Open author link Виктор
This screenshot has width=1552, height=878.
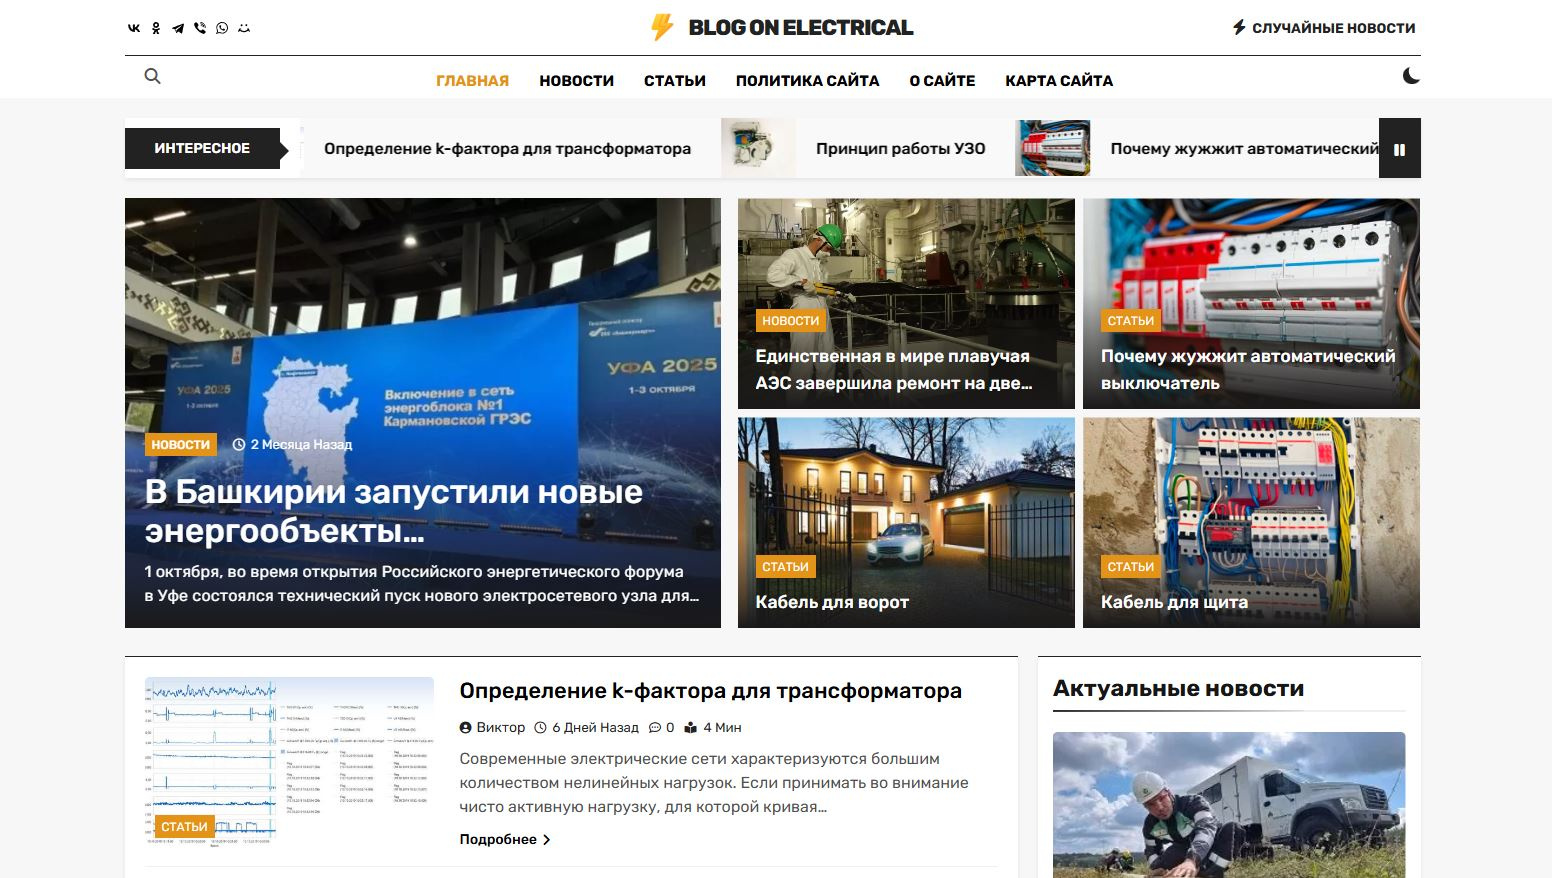tap(500, 728)
